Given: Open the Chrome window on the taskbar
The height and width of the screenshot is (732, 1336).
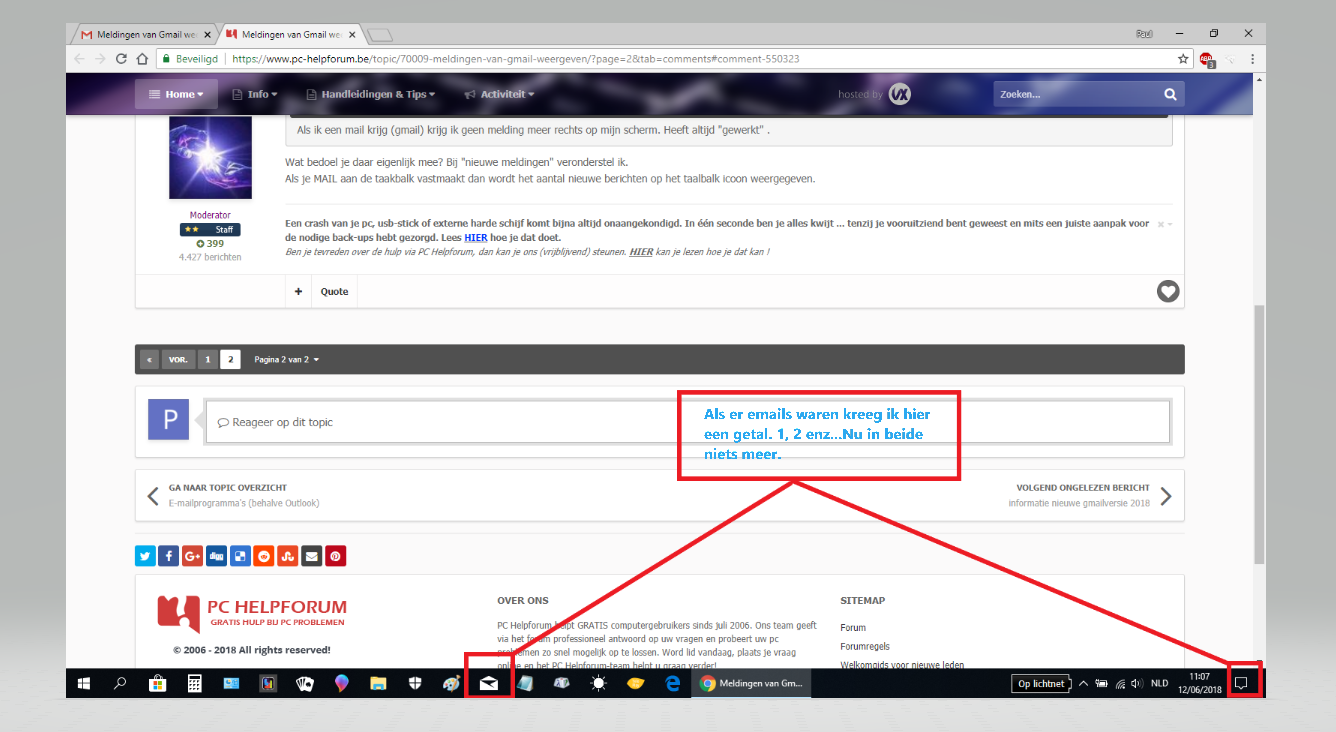Looking at the screenshot, I should coord(753,684).
